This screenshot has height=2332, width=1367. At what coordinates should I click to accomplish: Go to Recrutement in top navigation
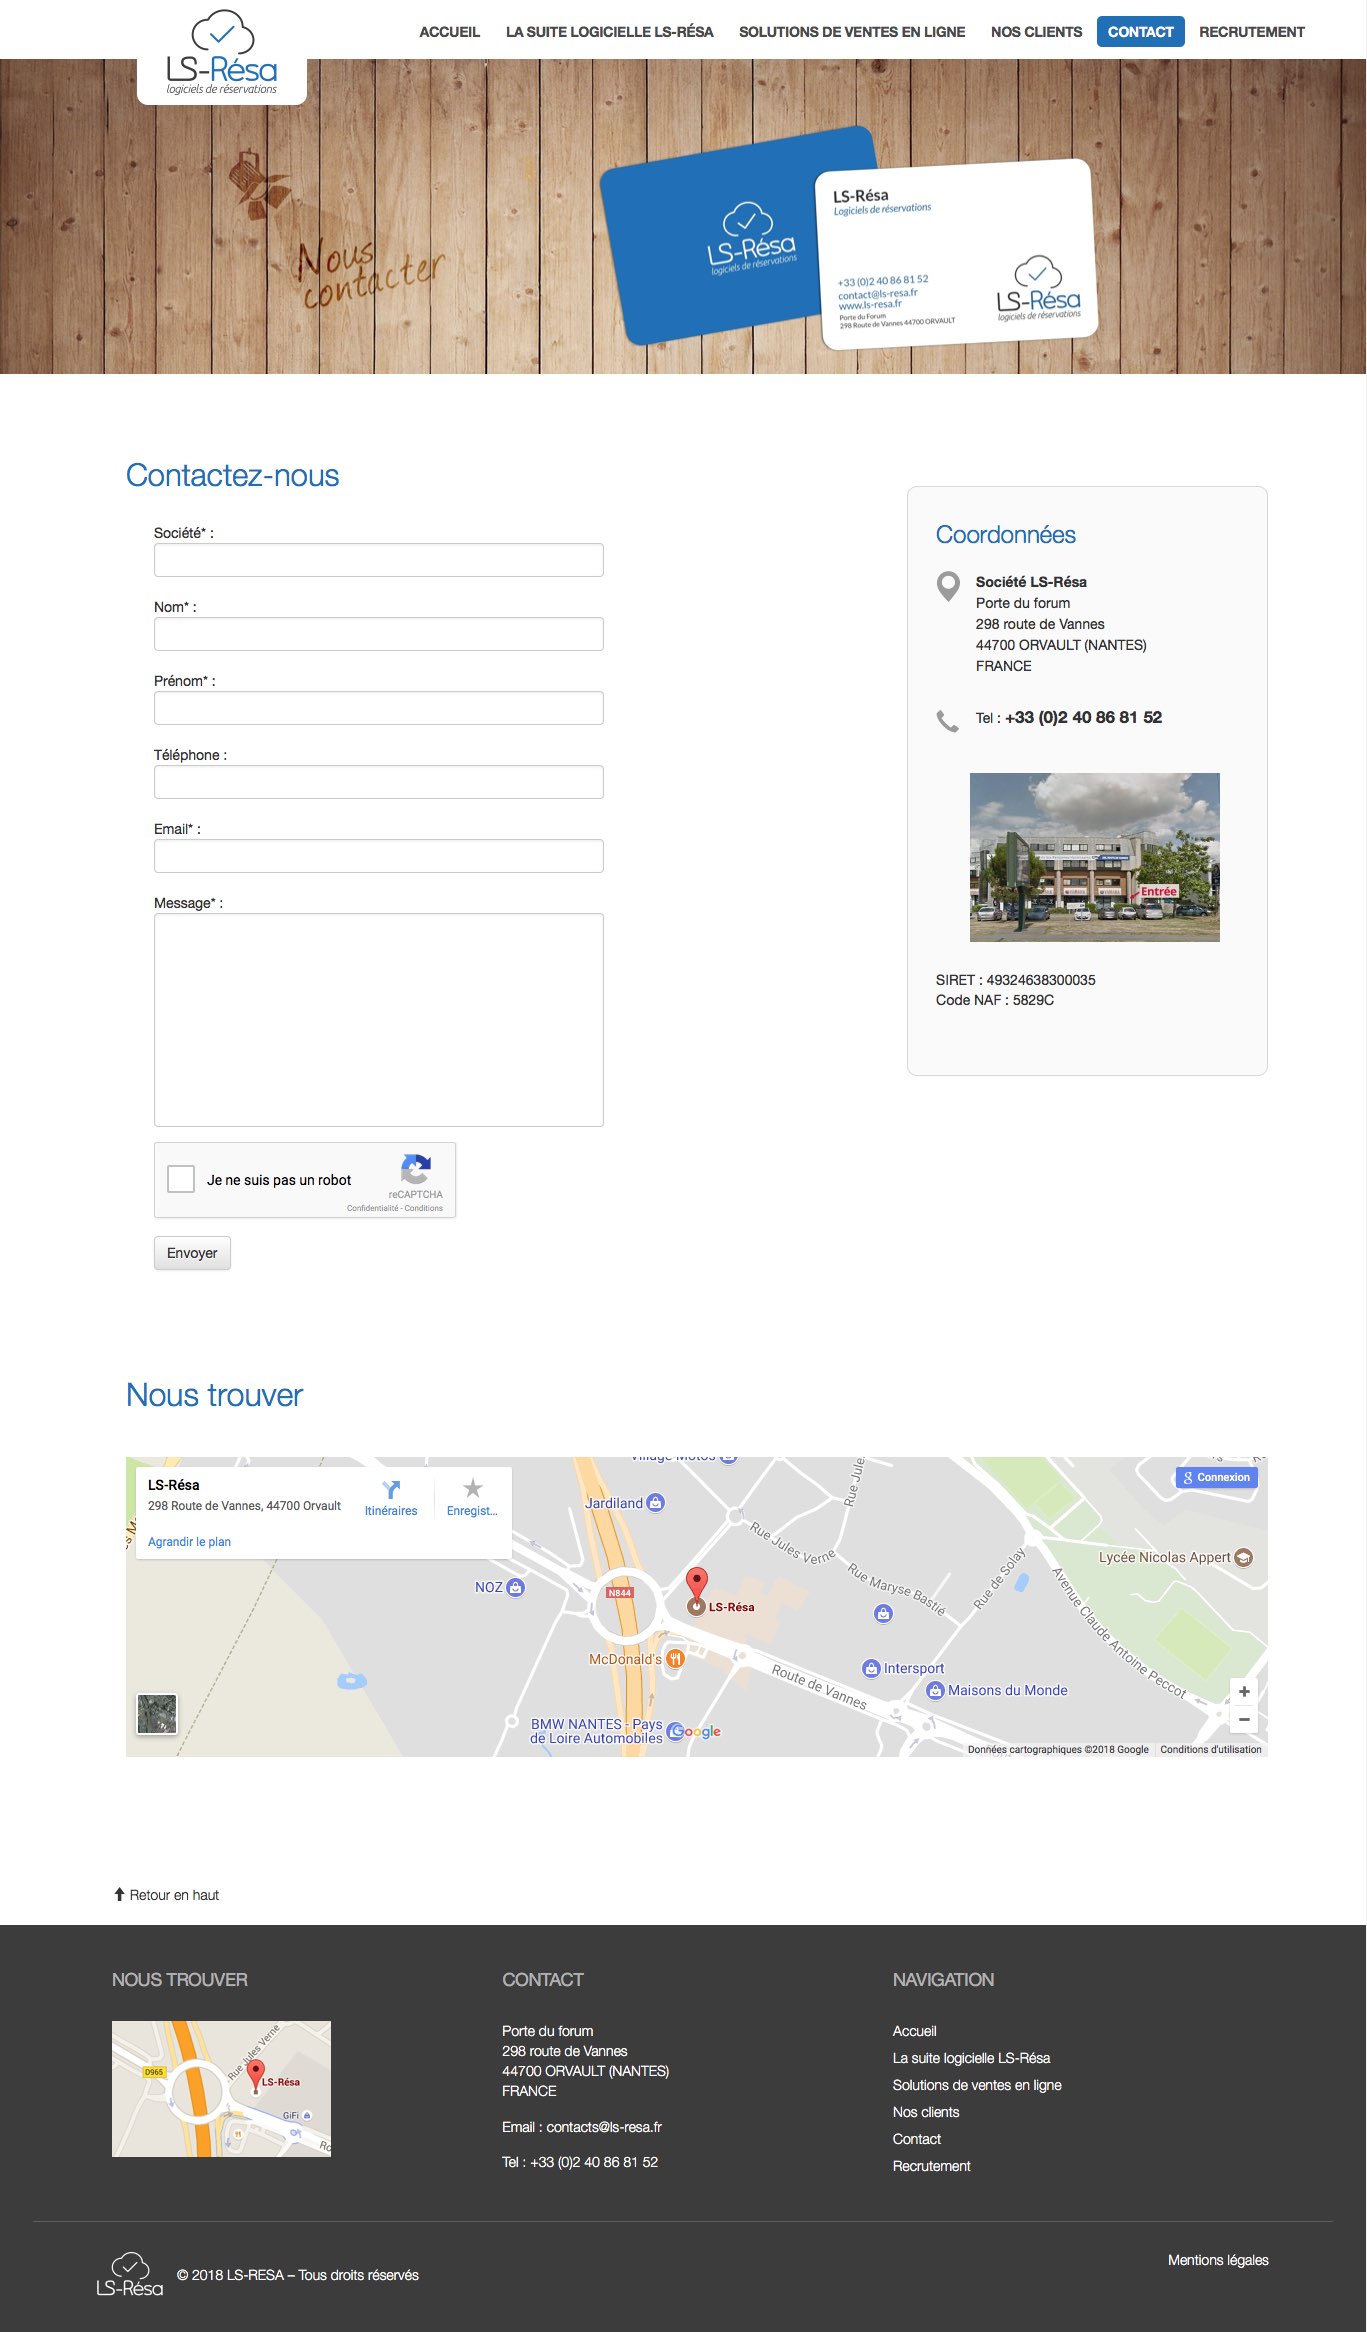point(1251,32)
